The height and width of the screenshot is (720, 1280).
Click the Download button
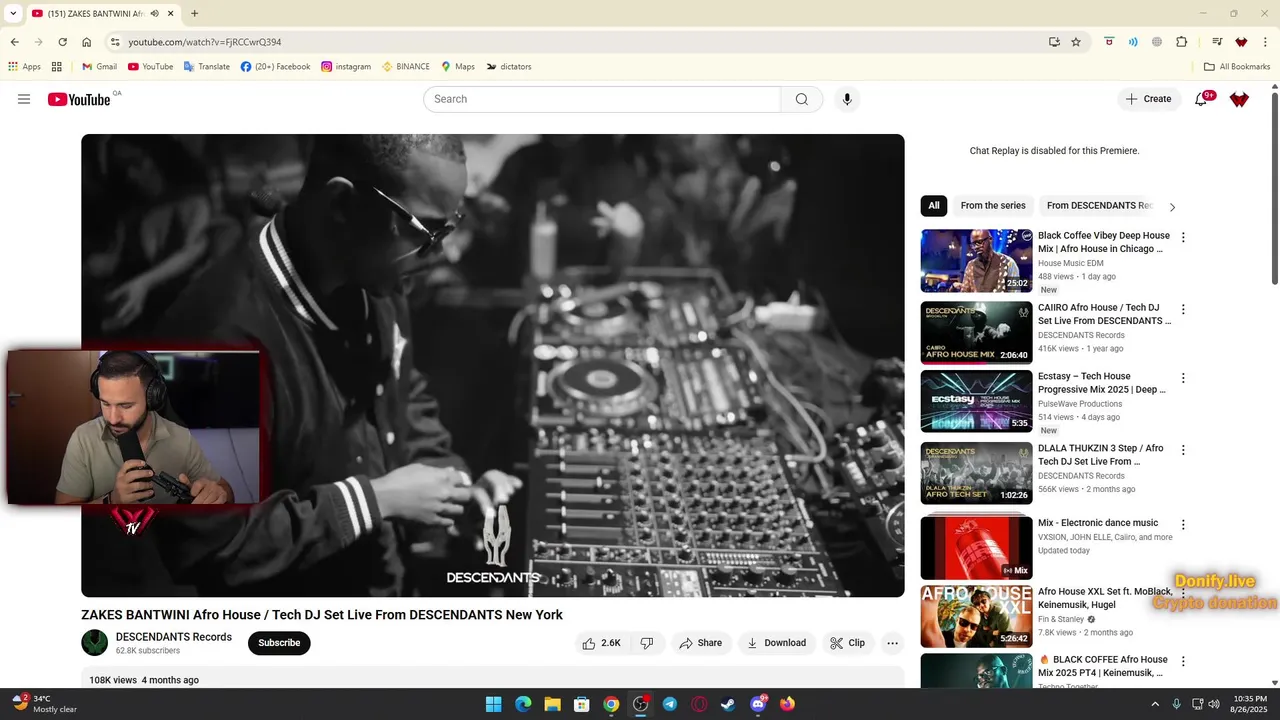[x=776, y=643]
